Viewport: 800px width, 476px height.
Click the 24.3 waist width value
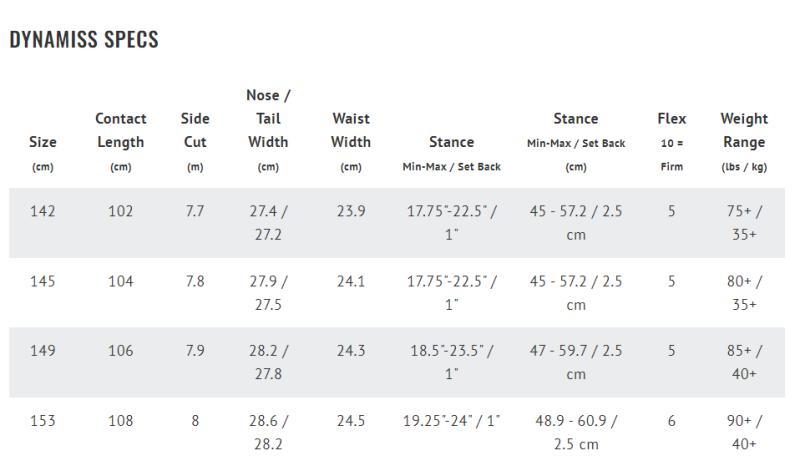350,351
